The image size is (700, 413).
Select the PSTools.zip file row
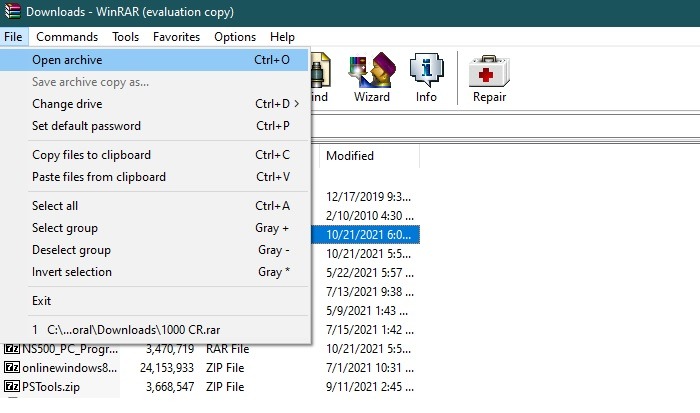coord(210,387)
